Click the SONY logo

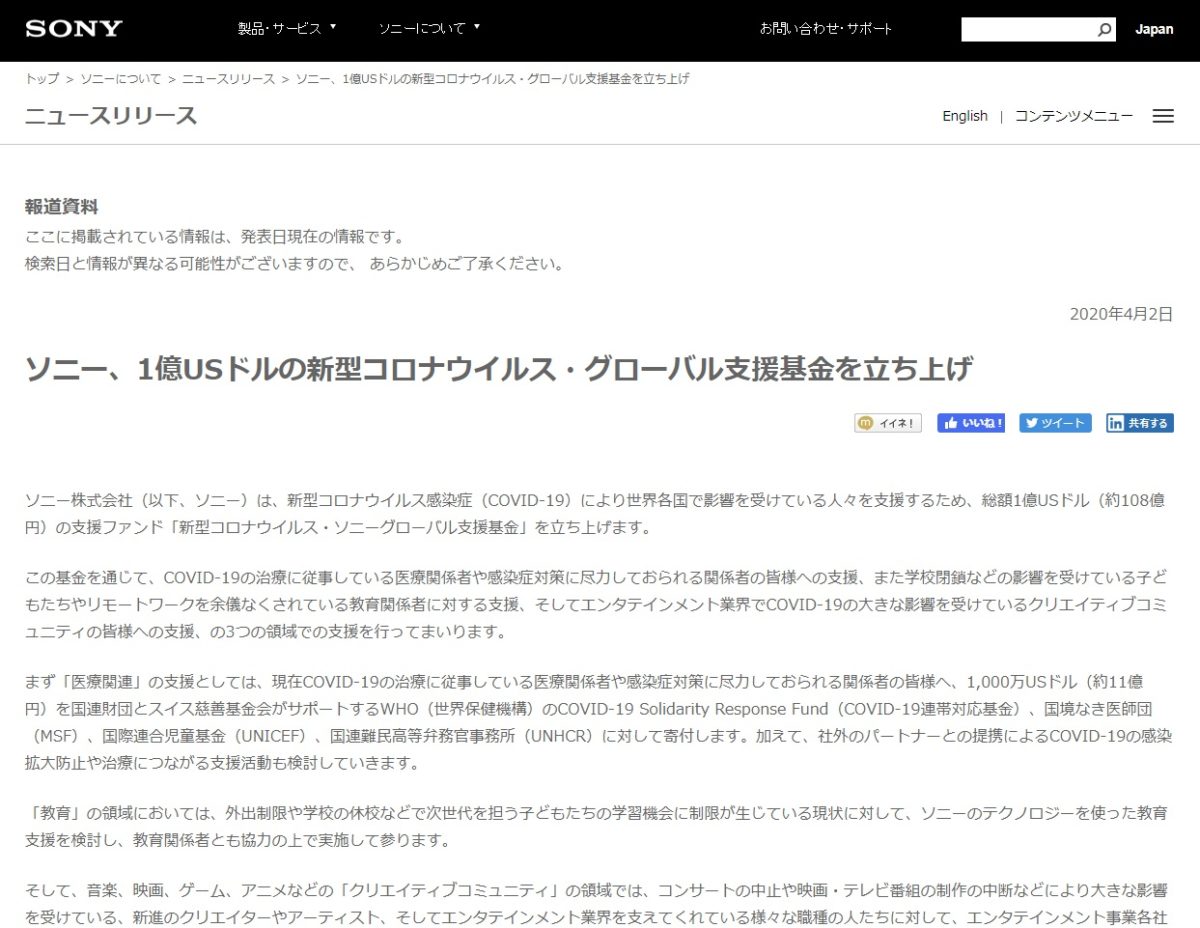pyautogui.click(x=74, y=28)
